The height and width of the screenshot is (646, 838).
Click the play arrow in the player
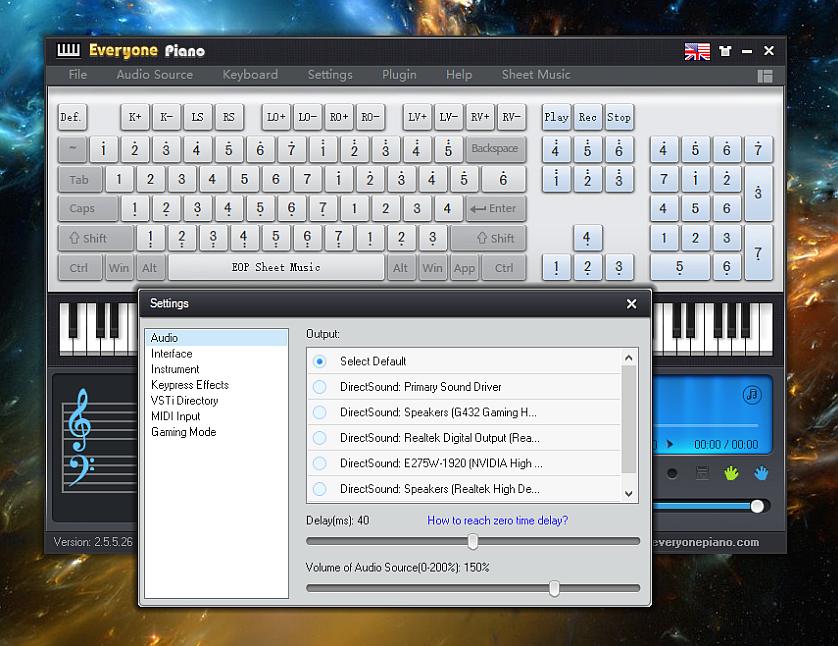click(670, 444)
